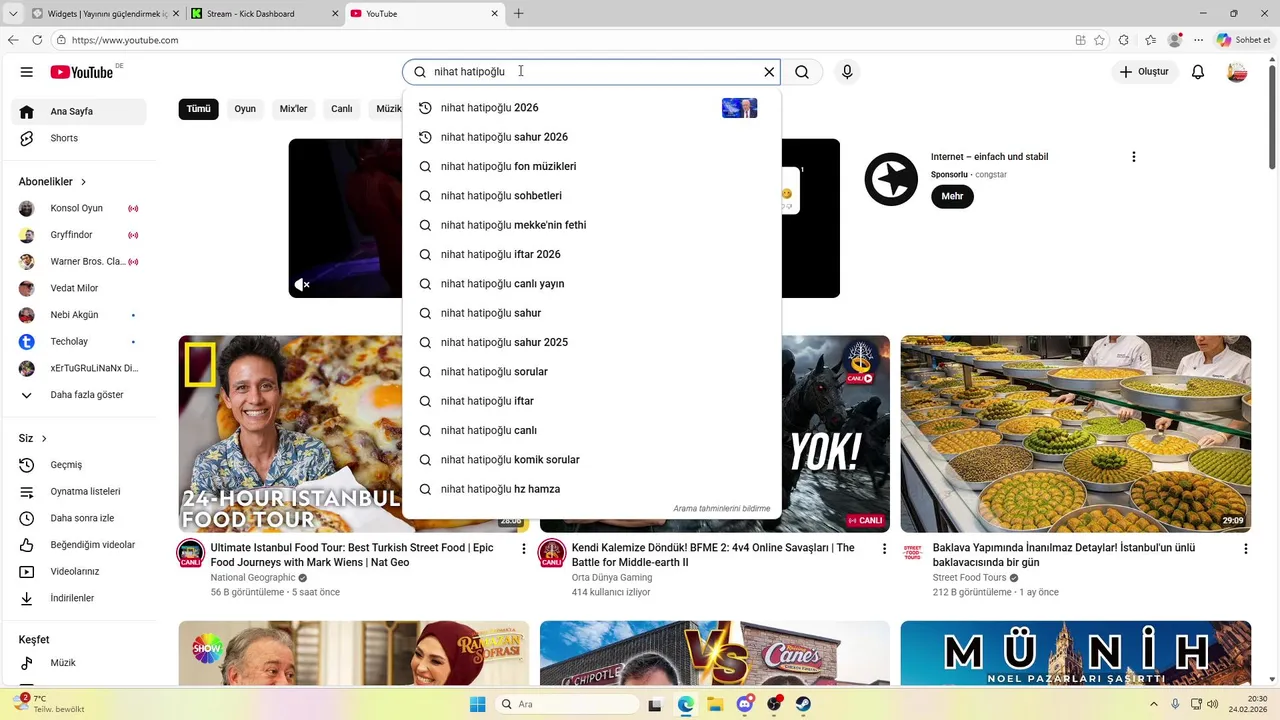Viewport: 1280px width, 720px height.
Task: Click 'Arama tahminlerini bildirme' link
Action: pos(721,509)
